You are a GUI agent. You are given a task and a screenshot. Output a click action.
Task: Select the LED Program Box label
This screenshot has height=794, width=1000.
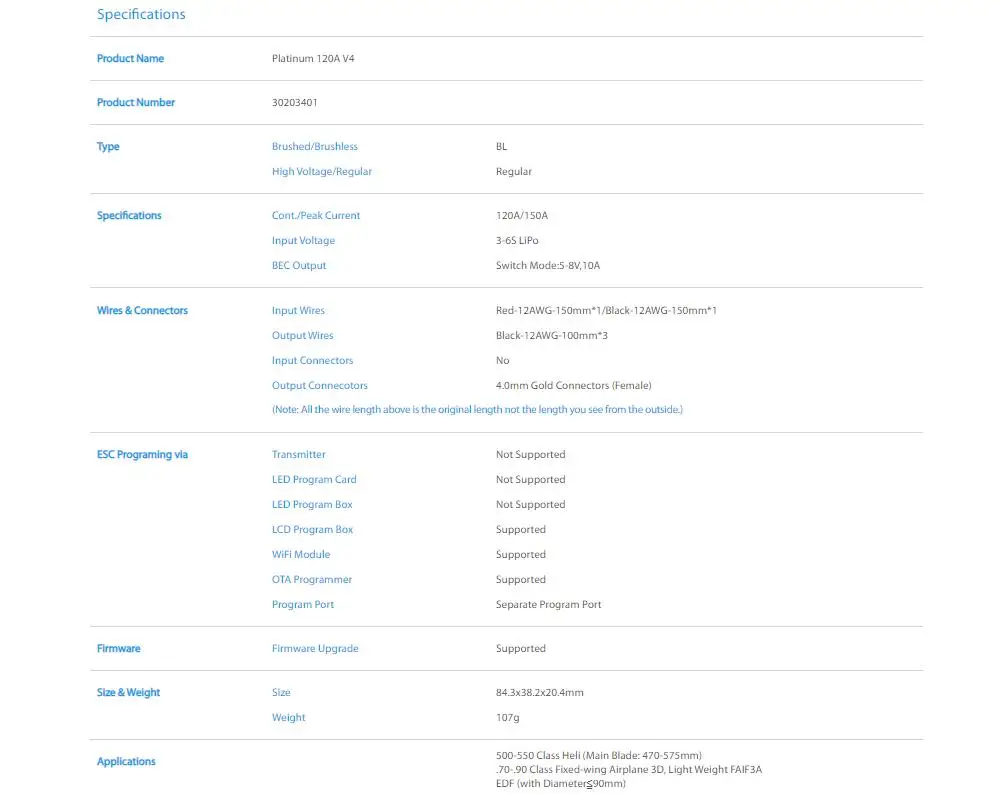312,504
